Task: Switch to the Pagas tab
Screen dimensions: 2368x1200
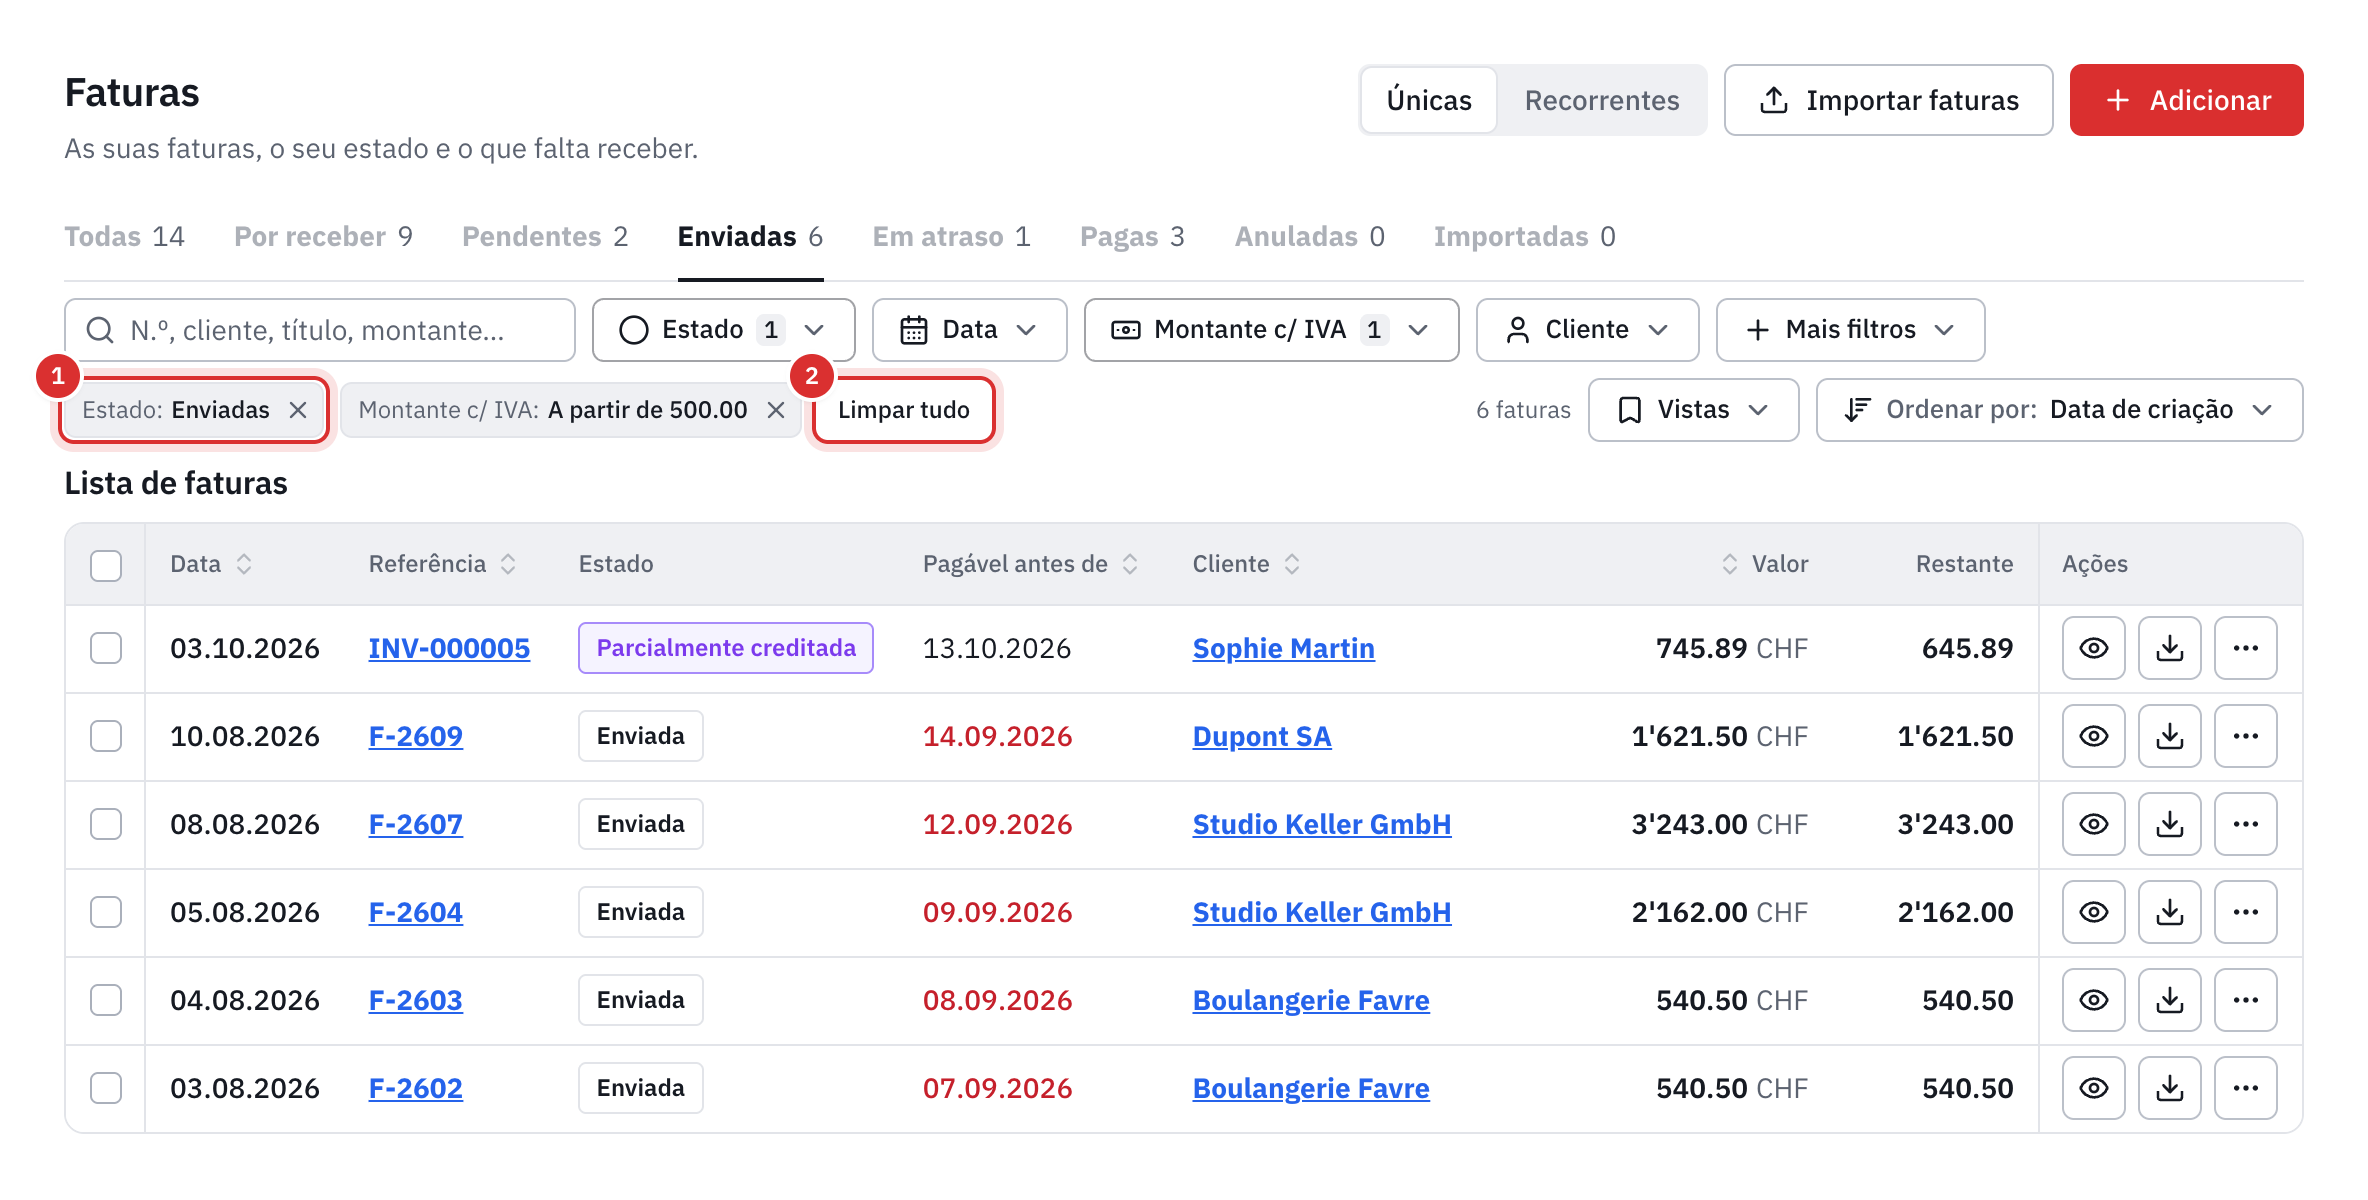Action: point(1132,237)
